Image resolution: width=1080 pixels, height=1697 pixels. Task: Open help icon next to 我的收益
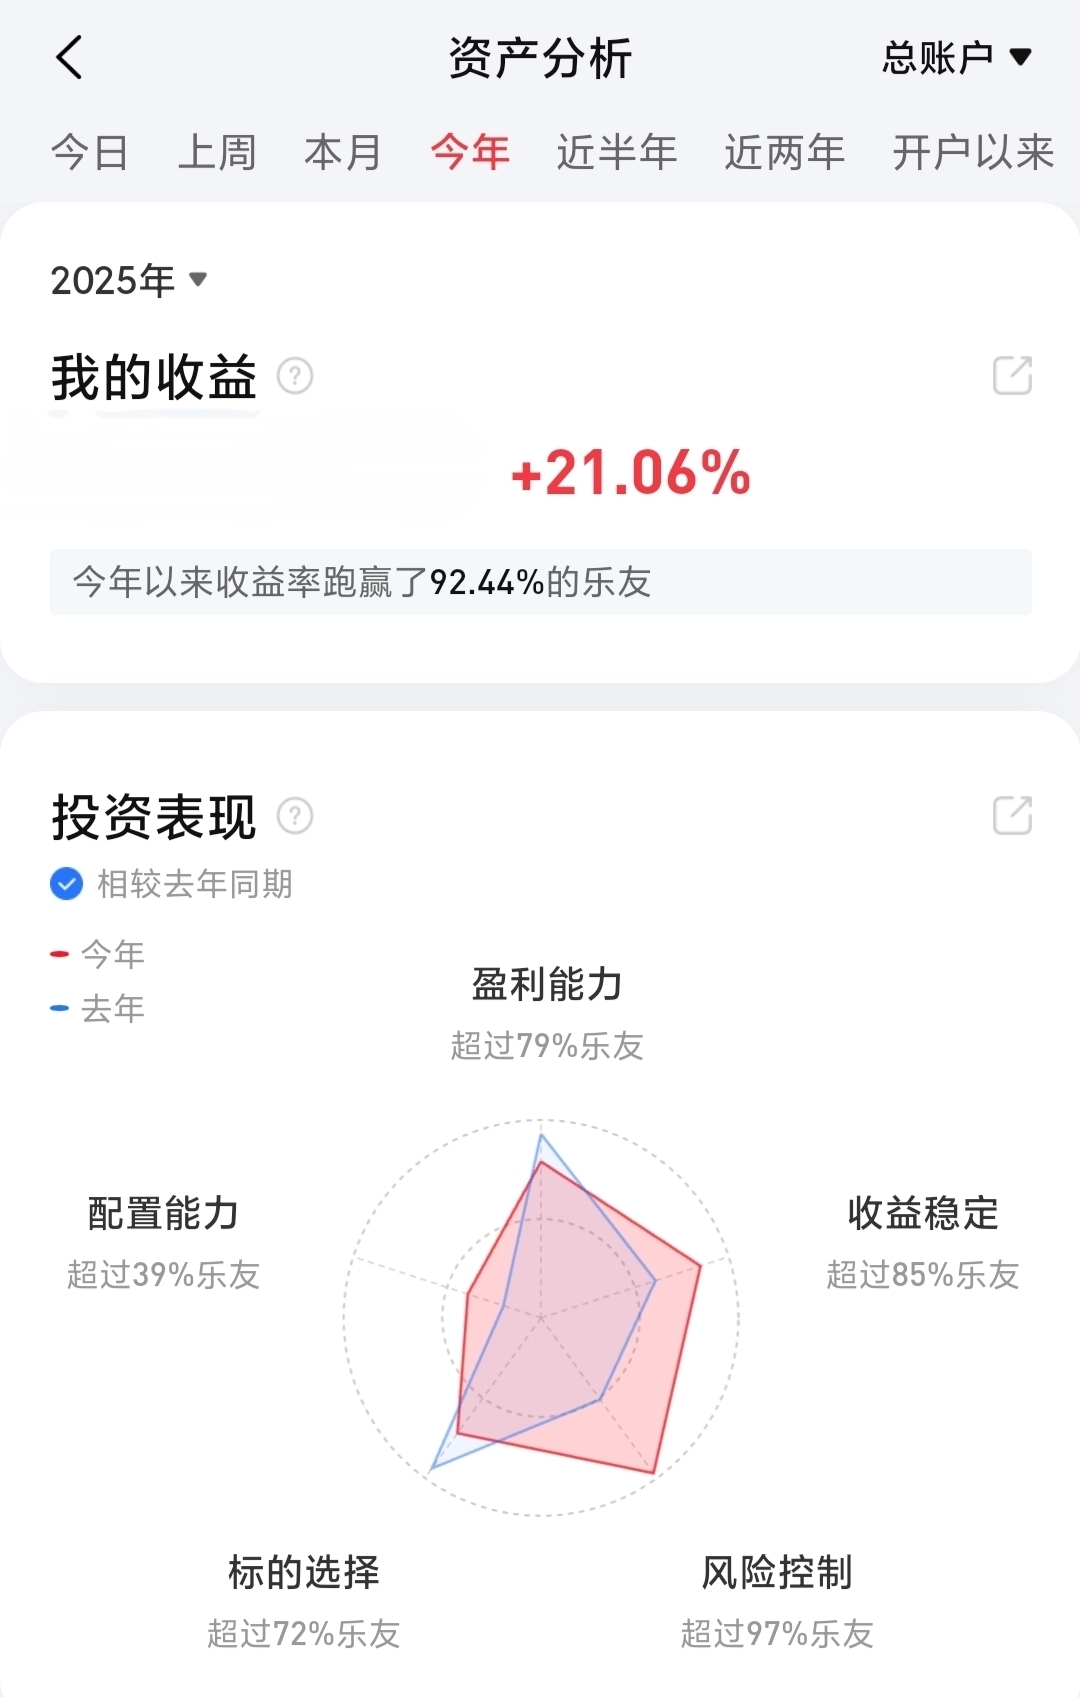coord(295,377)
